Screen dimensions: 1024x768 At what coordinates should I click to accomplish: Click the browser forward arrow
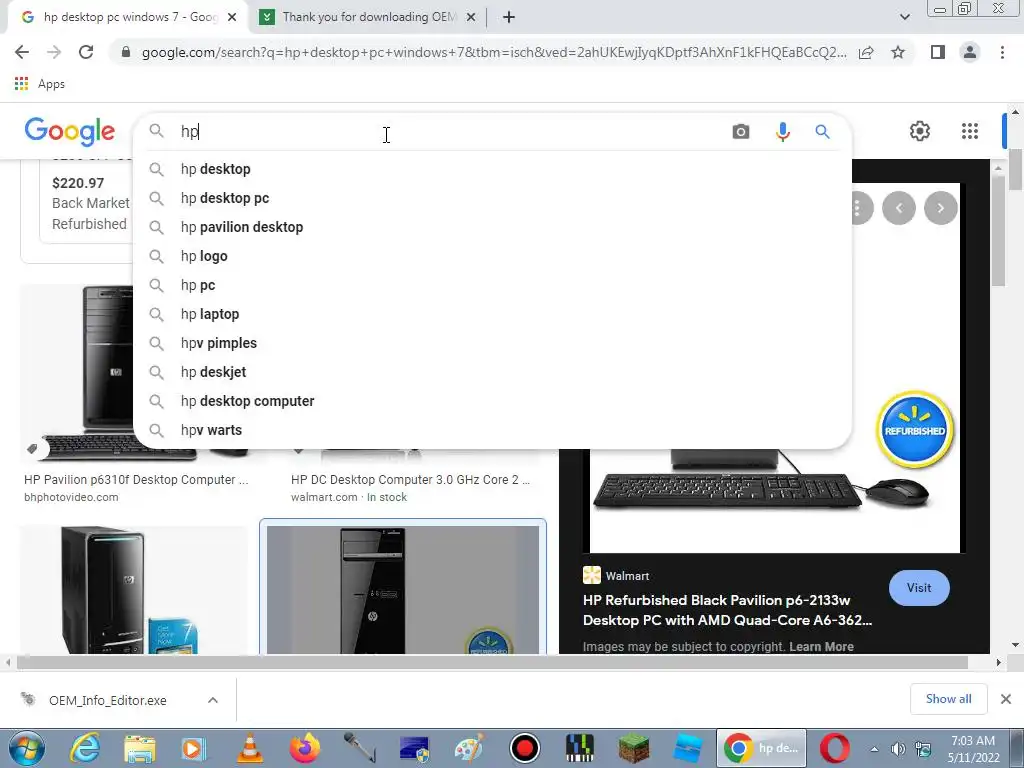(54, 52)
